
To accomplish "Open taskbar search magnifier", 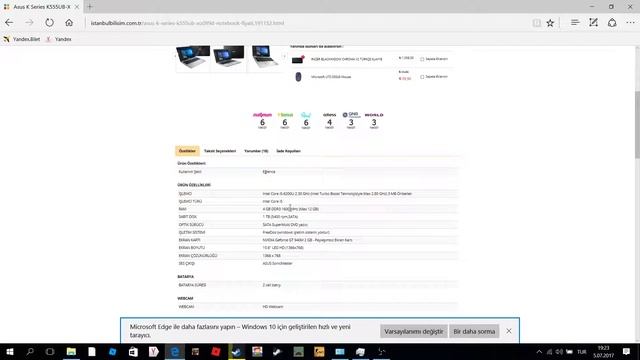I will 30,352.
